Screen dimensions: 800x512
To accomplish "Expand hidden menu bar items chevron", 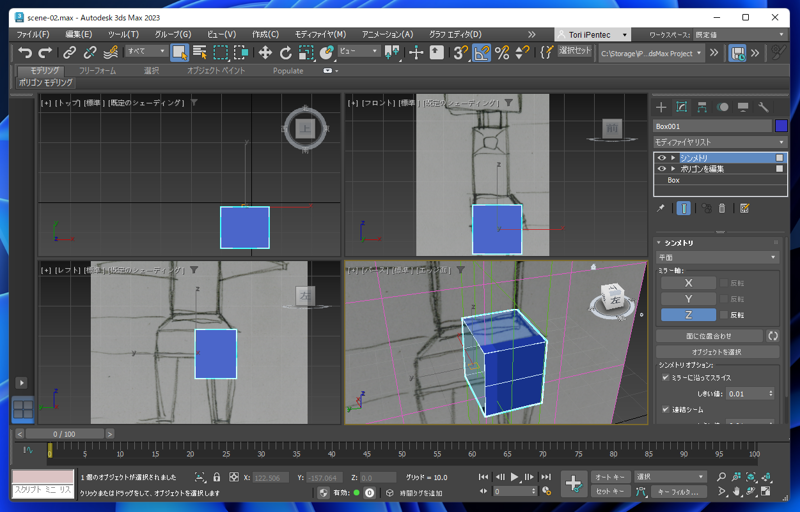I will [x=532, y=35].
